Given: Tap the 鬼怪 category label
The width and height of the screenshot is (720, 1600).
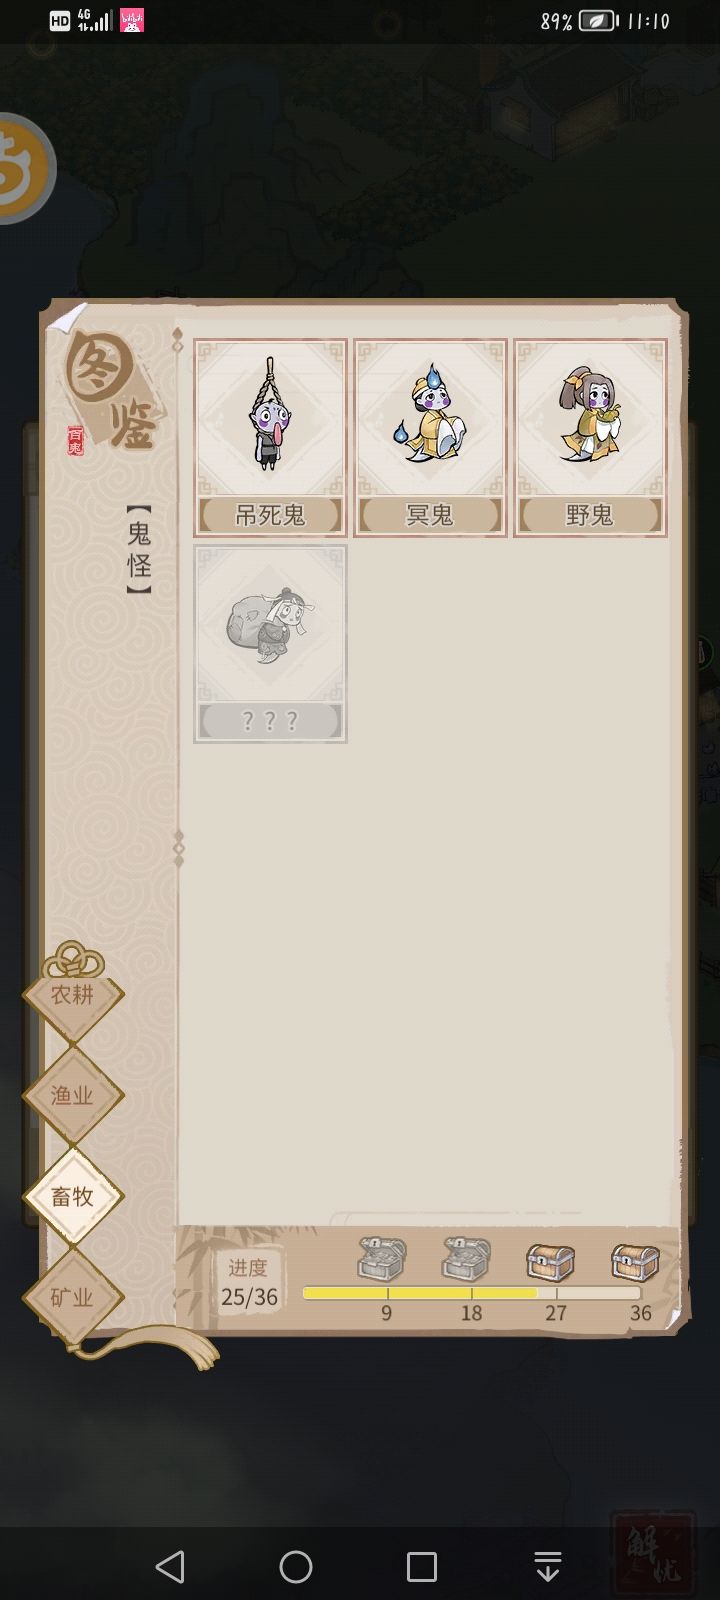Looking at the screenshot, I should click(x=139, y=550).
